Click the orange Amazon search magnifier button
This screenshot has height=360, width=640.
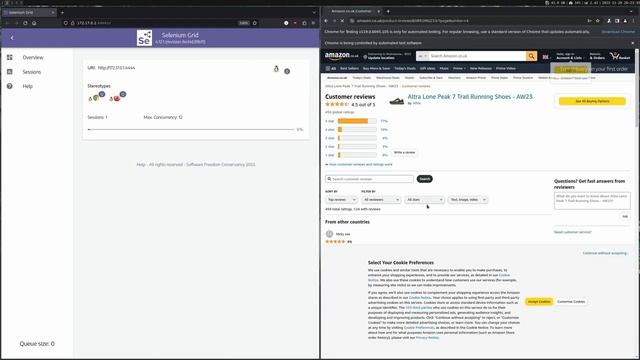tap(531, 56)
